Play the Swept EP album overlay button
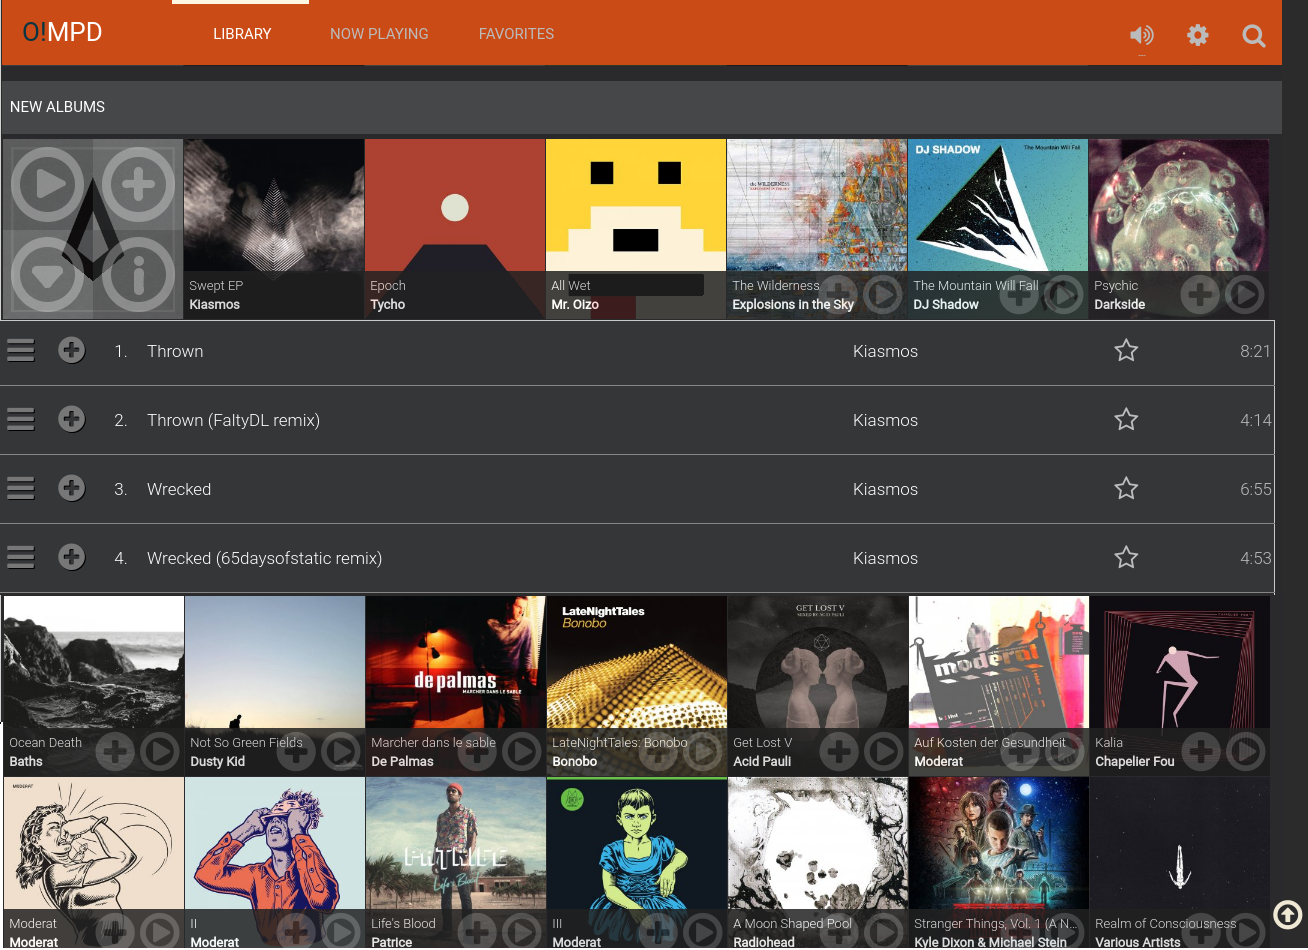 pyautogui.click(x=47, y=184)
